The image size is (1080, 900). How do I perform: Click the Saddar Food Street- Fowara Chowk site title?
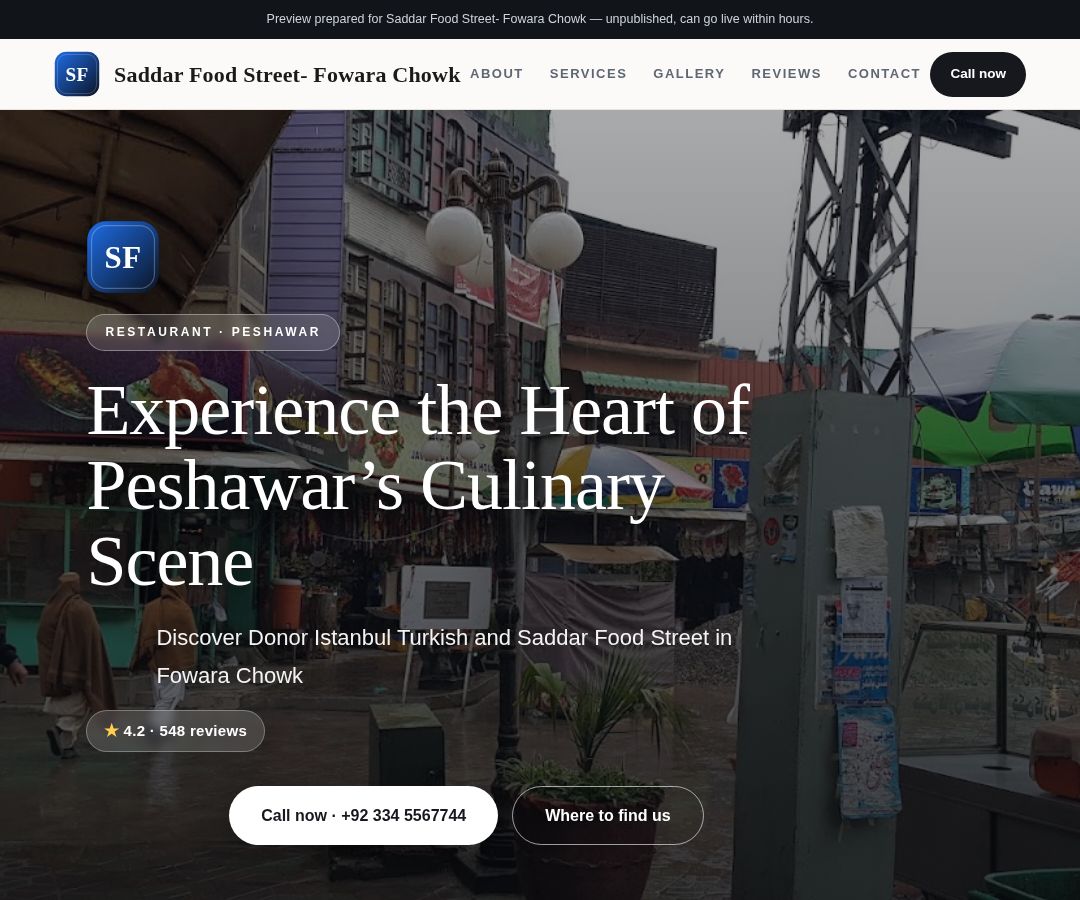[287, 74]
